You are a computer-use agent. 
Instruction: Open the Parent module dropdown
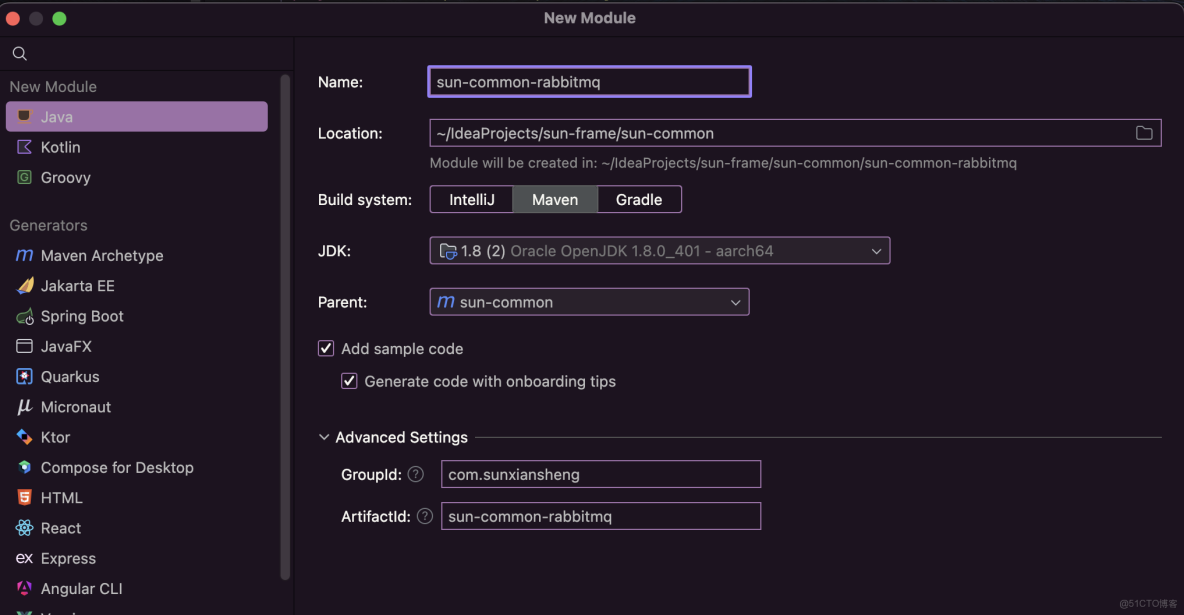pyautogui.click(x=736, y=301)
